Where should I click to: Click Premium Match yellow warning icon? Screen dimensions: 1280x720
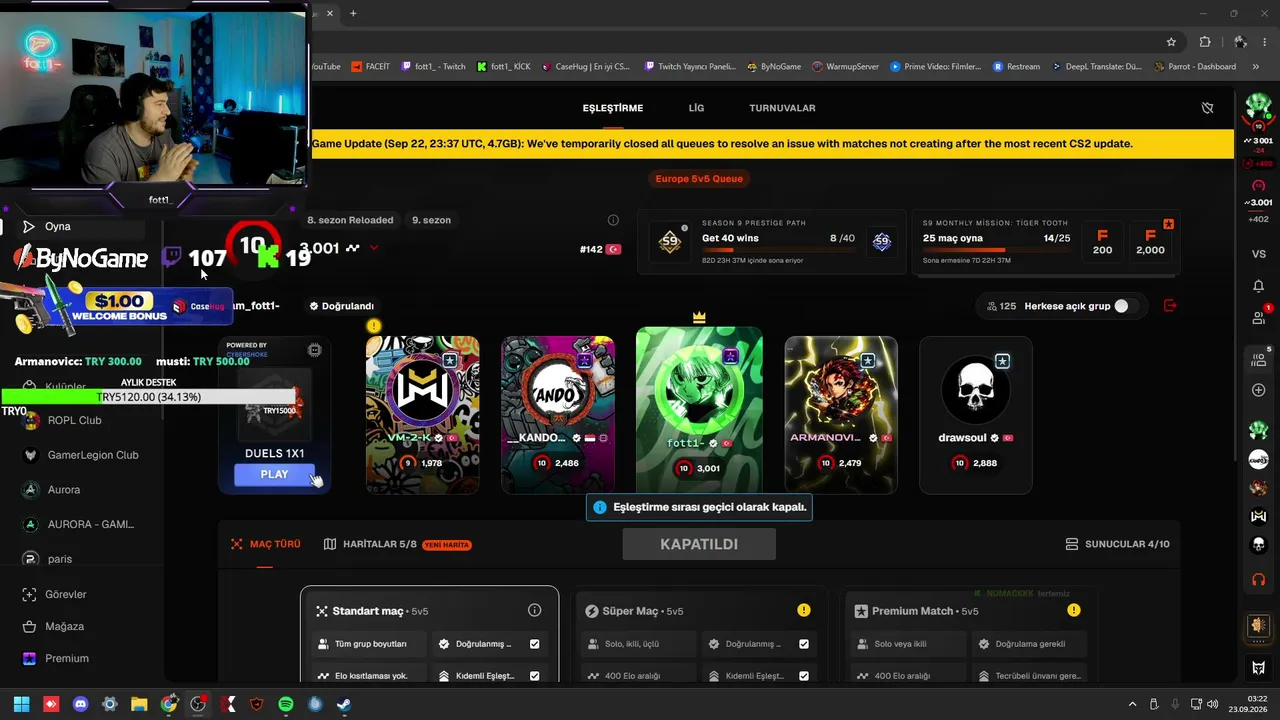point(1073,610)
